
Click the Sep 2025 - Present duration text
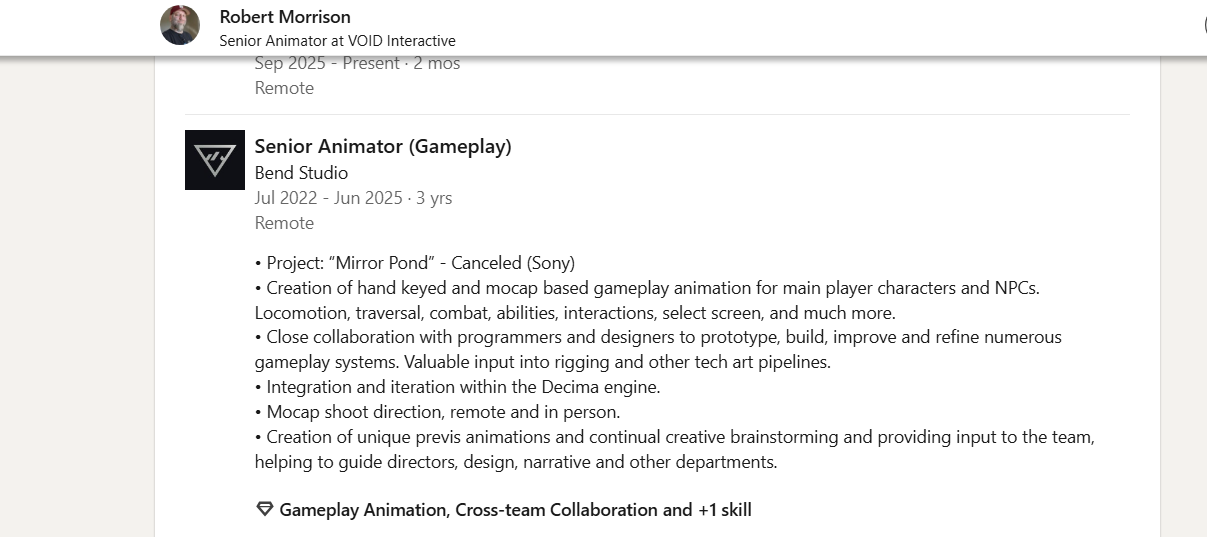coord(357,63)
